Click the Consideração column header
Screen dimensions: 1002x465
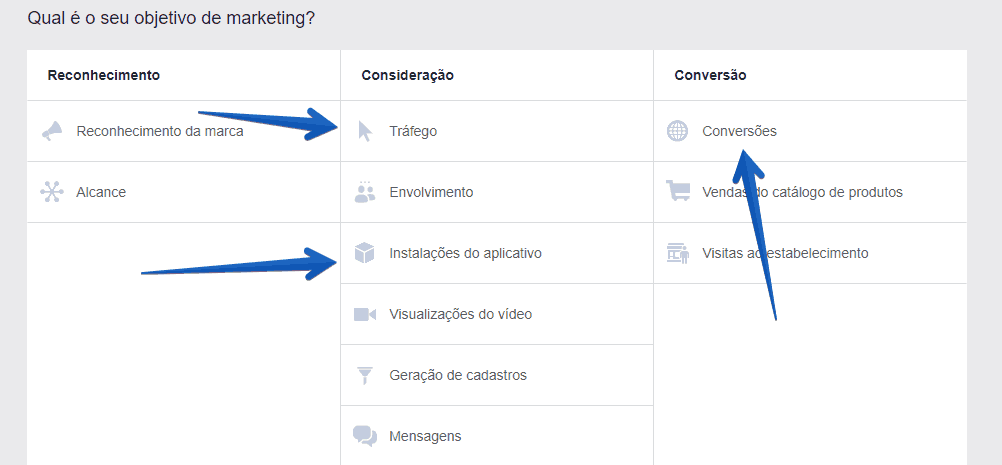[407, 75]
